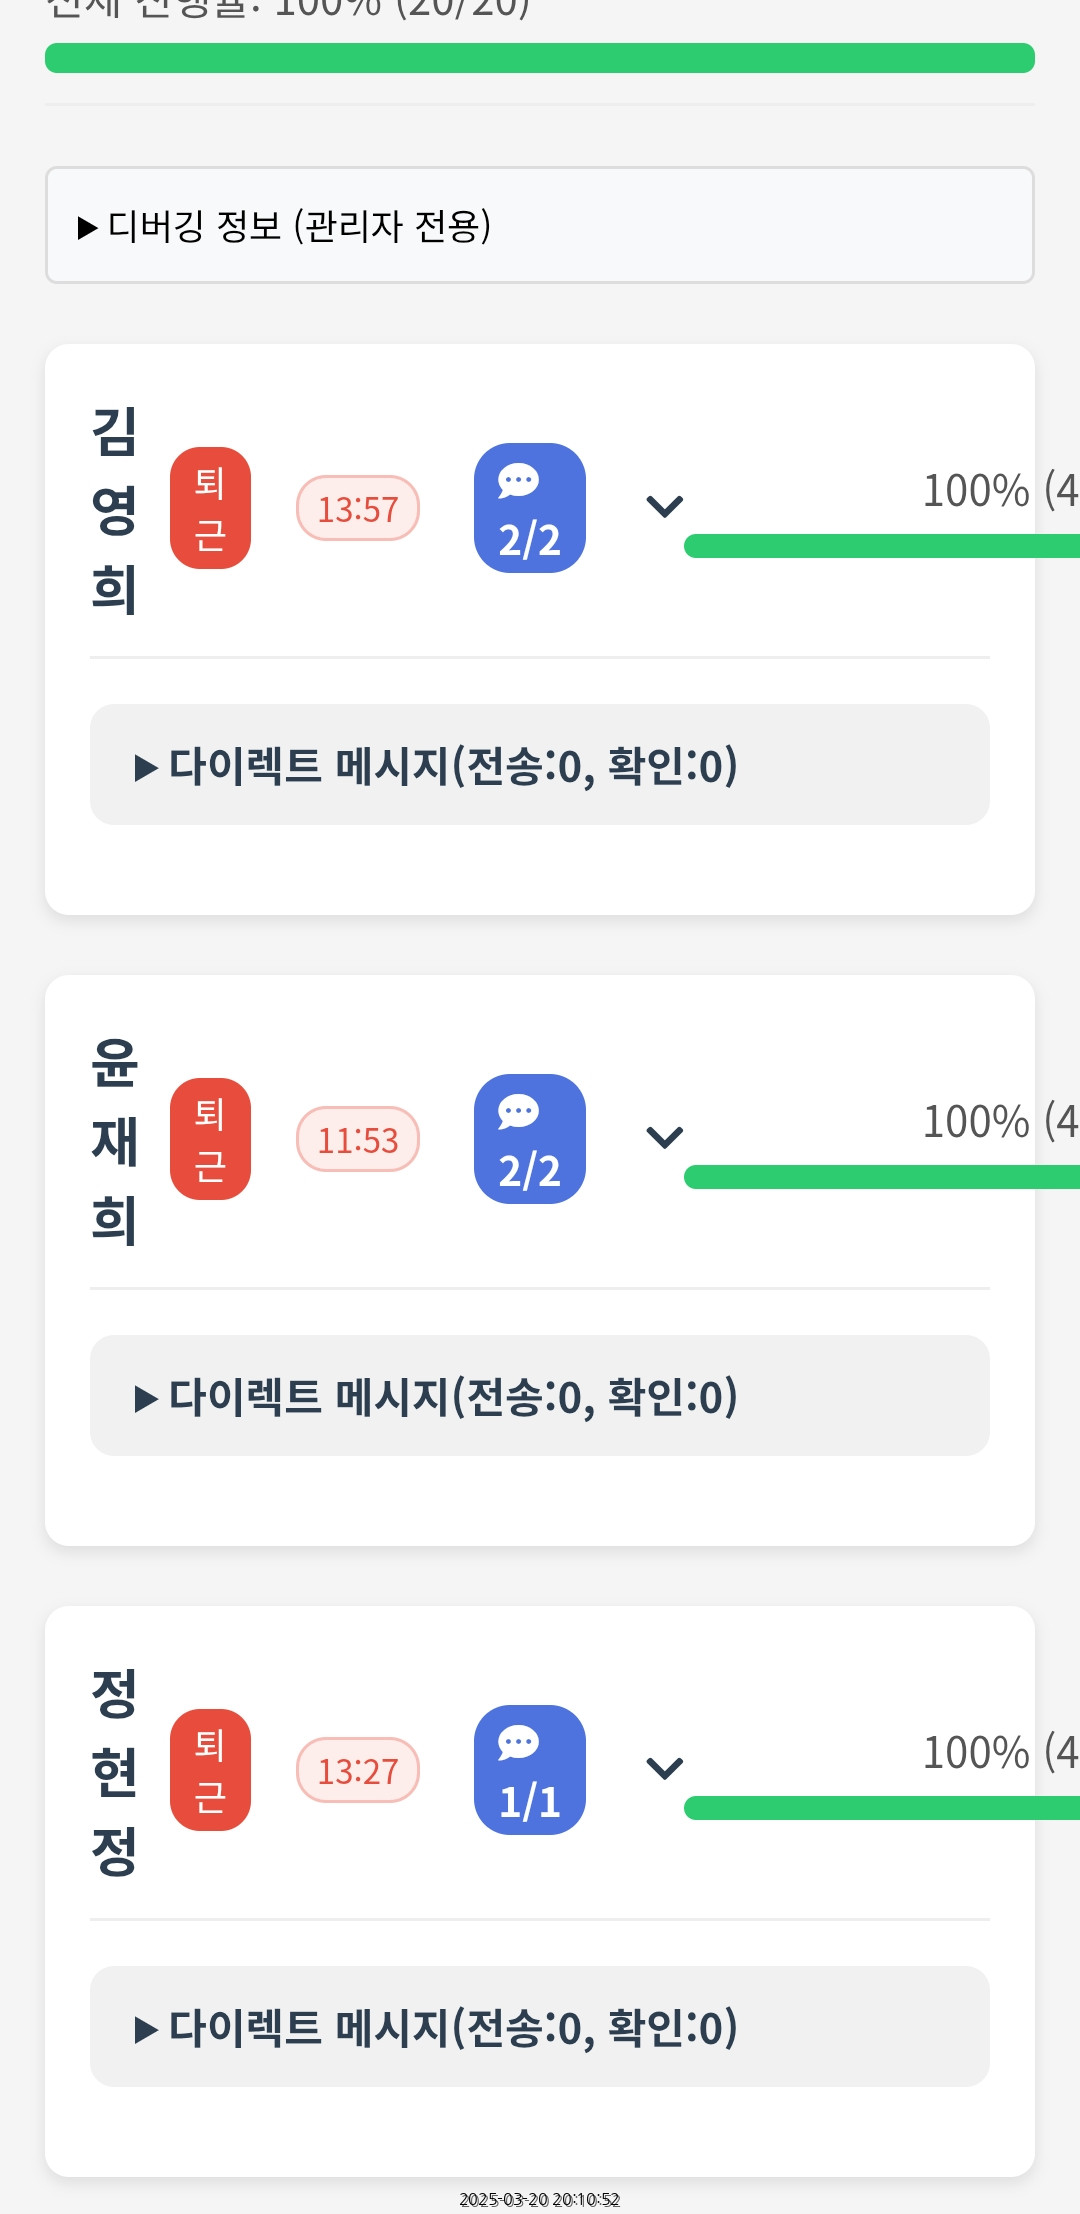This screenshot has width=1080, height=2214.
Task: Click the name 윤재희
Action: click(x=114, y=1140)
